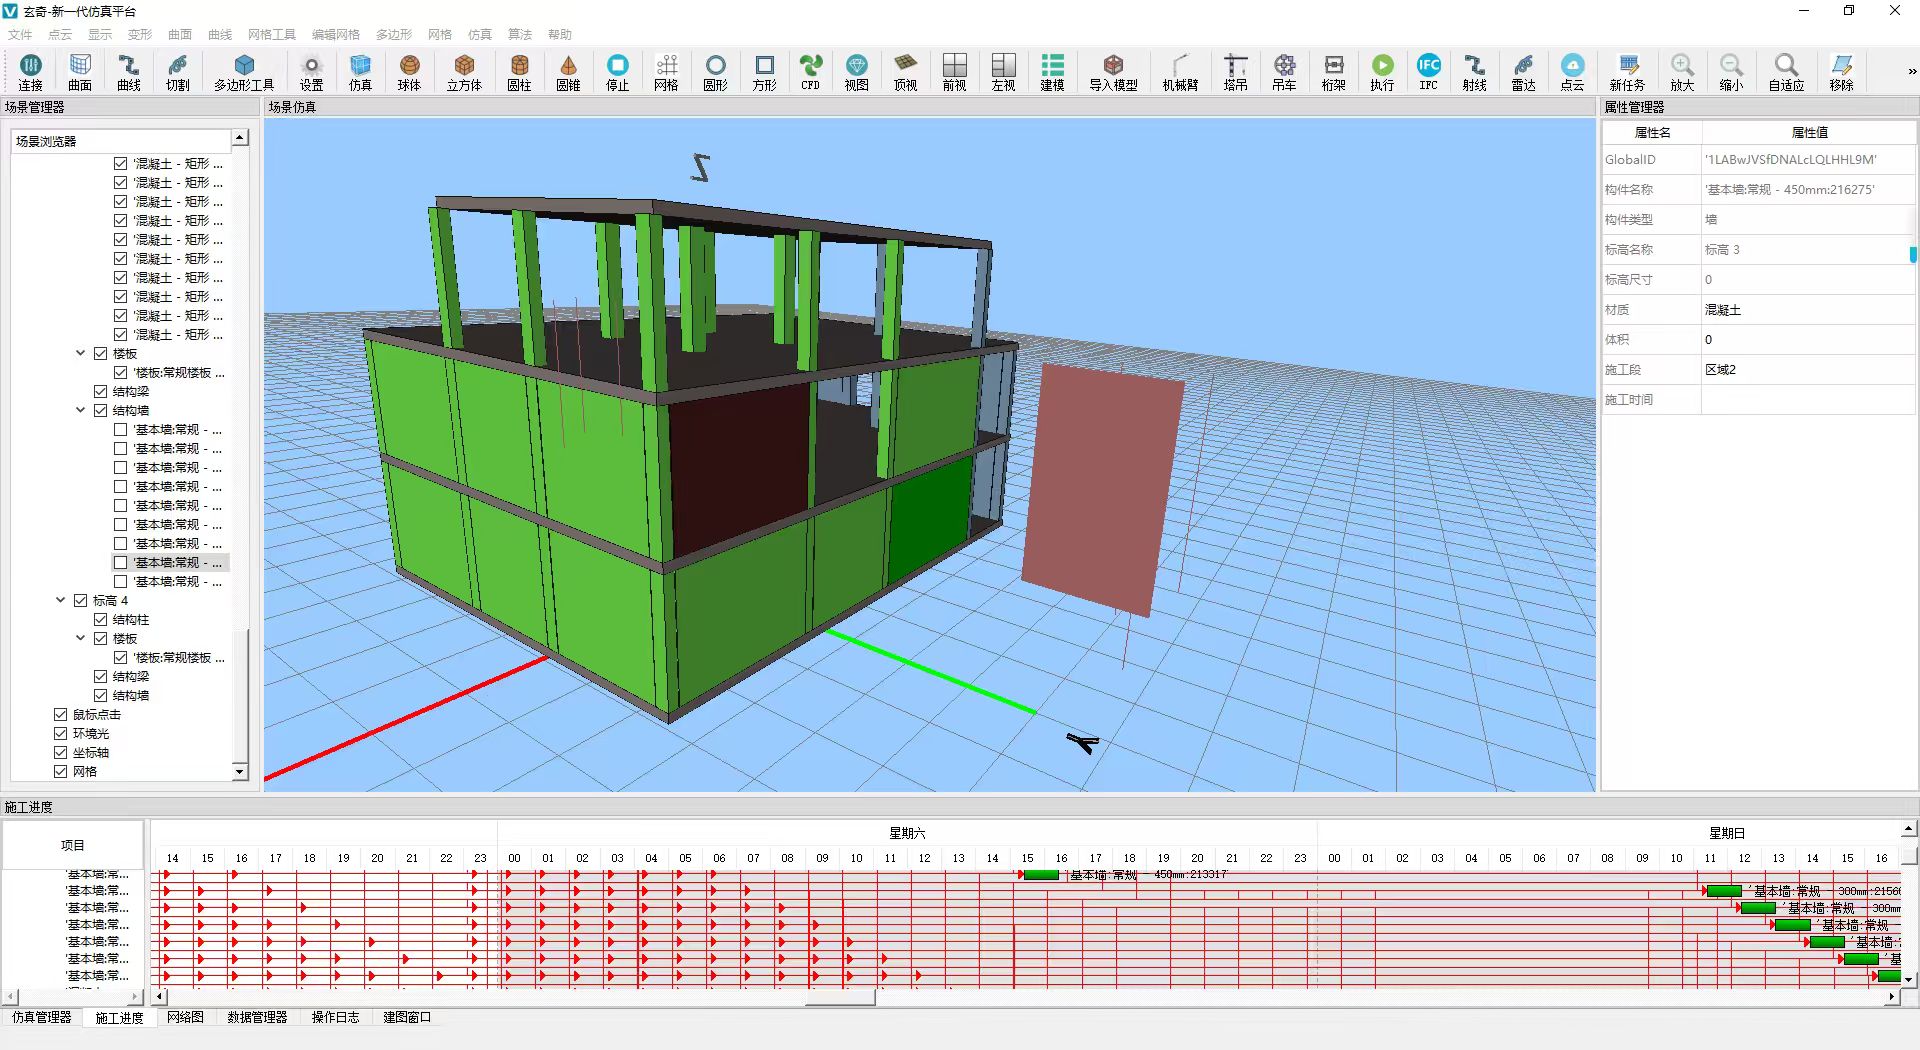Collapse the 标高 4 tree node

(x=61, y=601)
